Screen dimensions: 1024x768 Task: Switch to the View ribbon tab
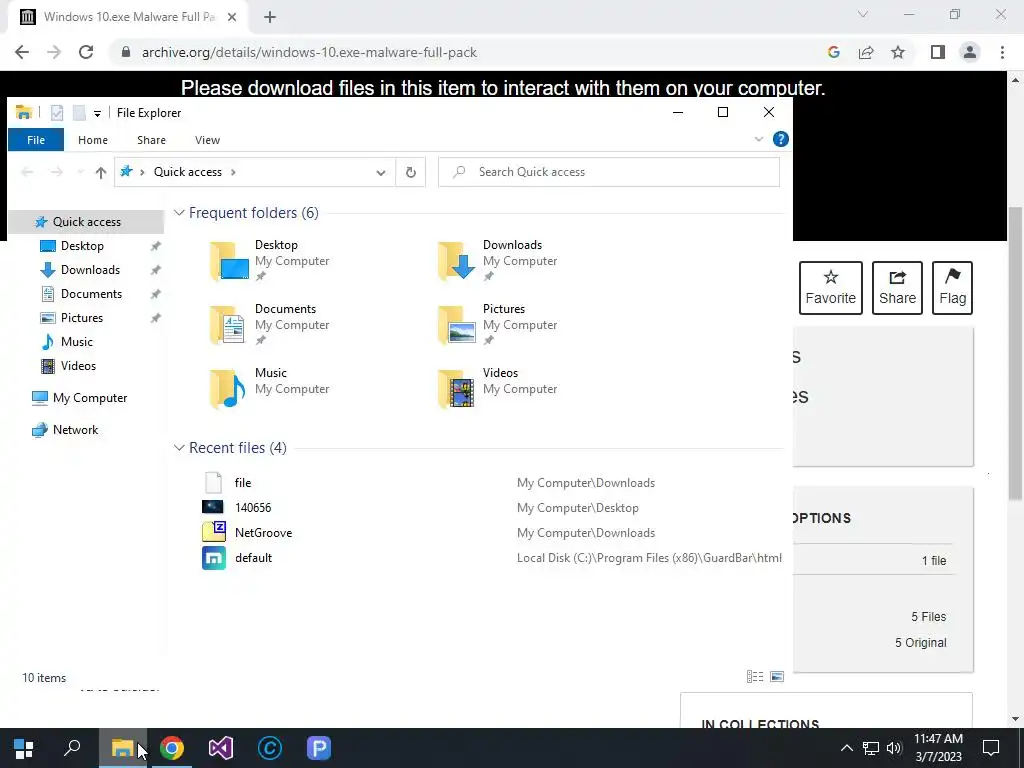207,140
